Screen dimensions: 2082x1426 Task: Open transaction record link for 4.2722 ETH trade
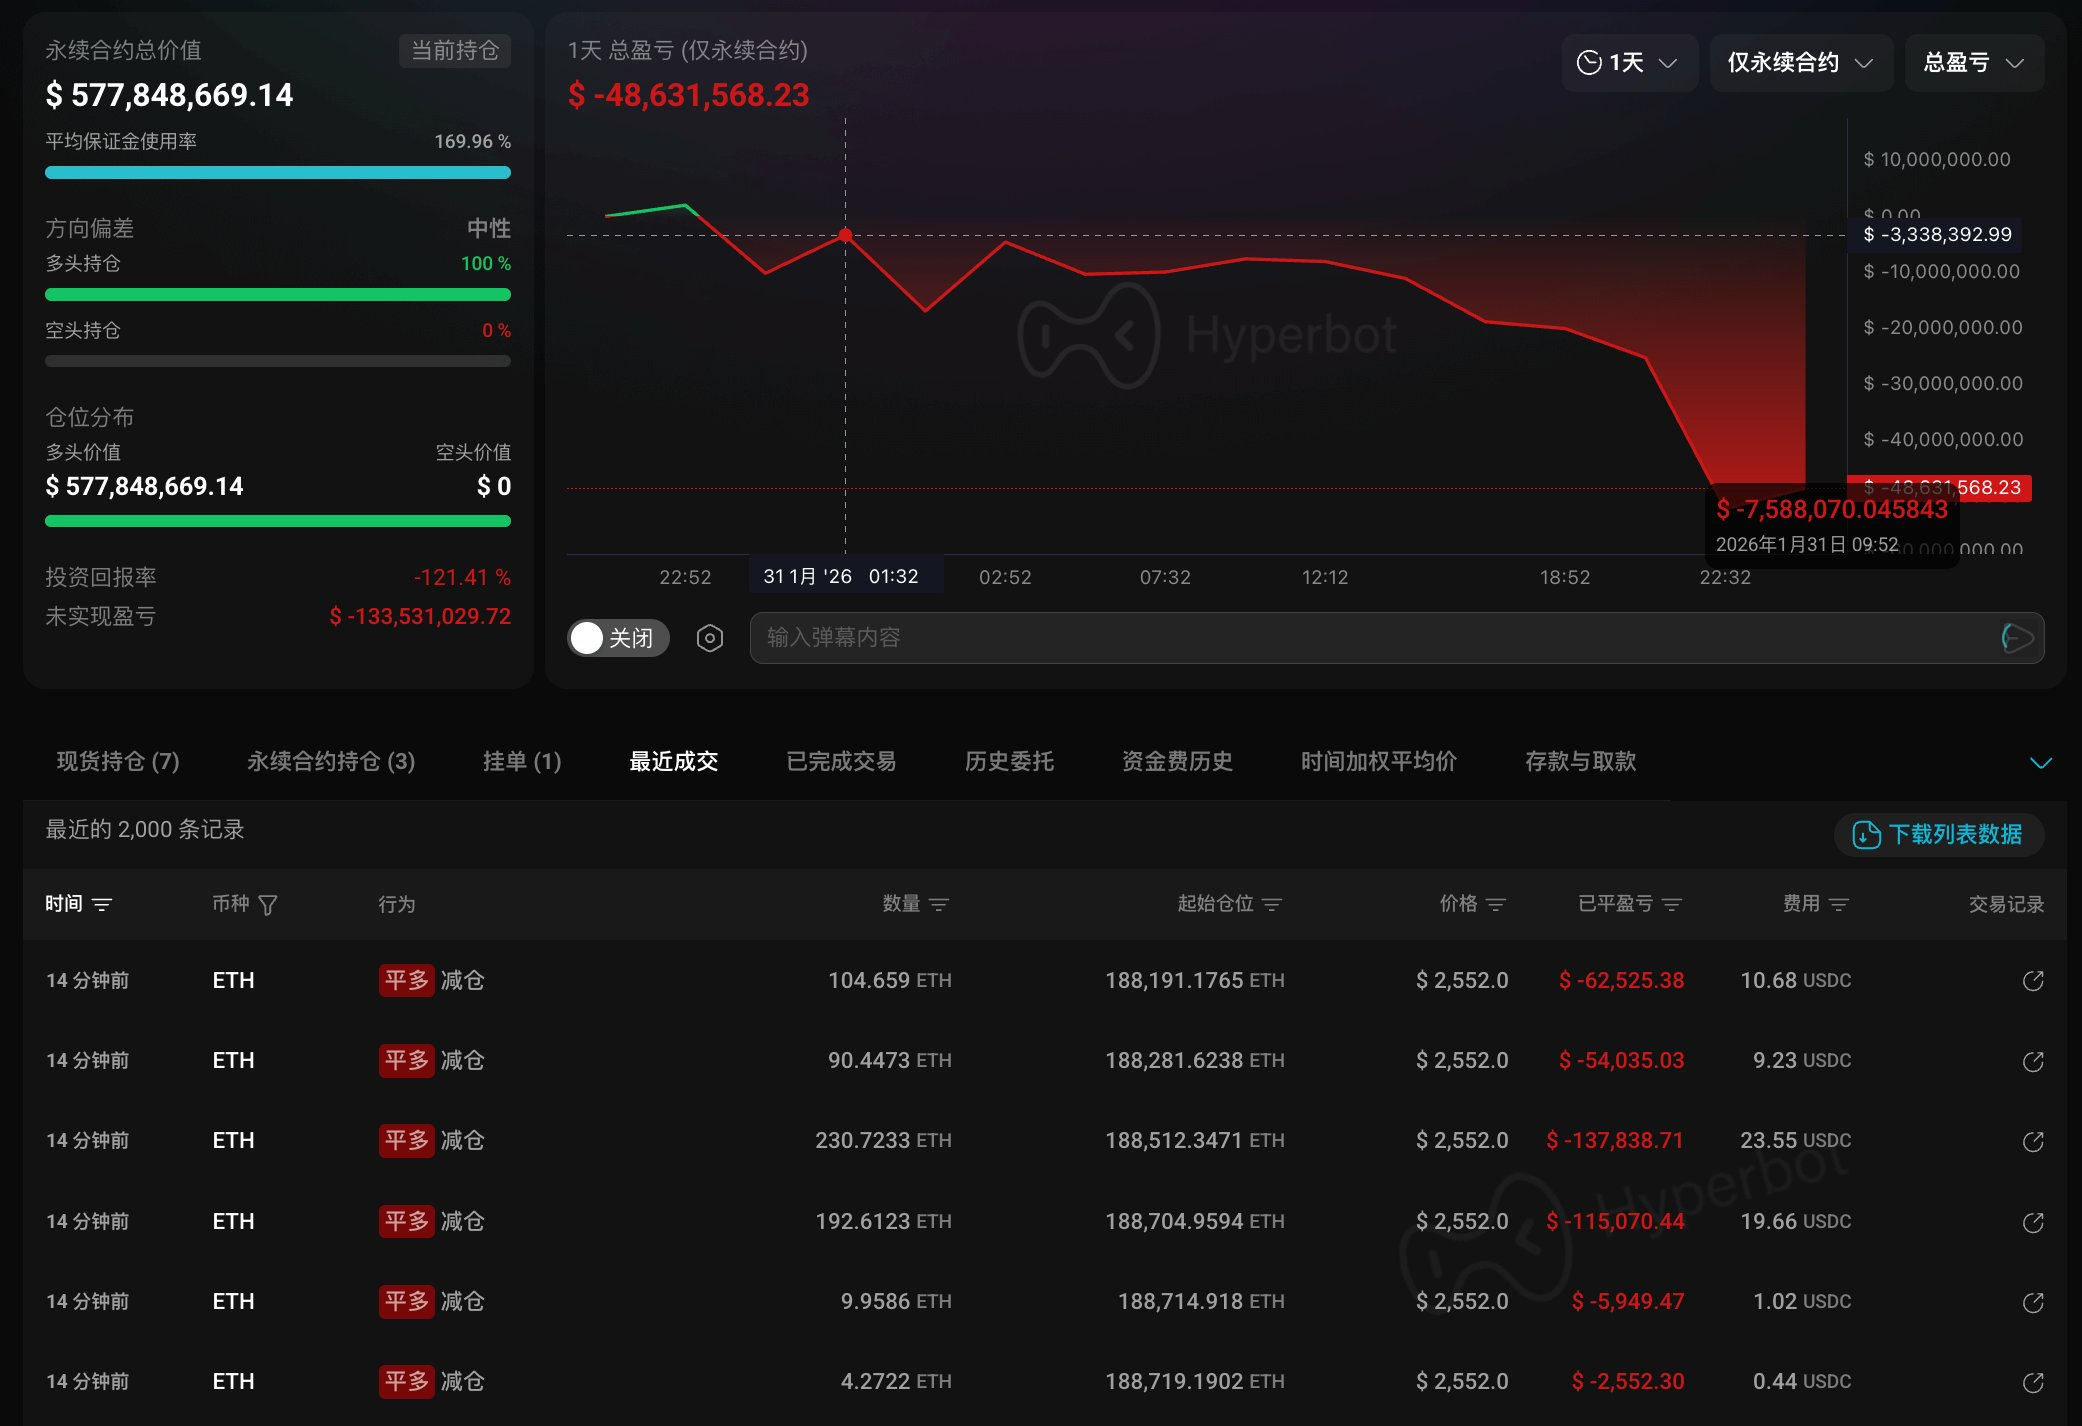pos(2032,1382)
